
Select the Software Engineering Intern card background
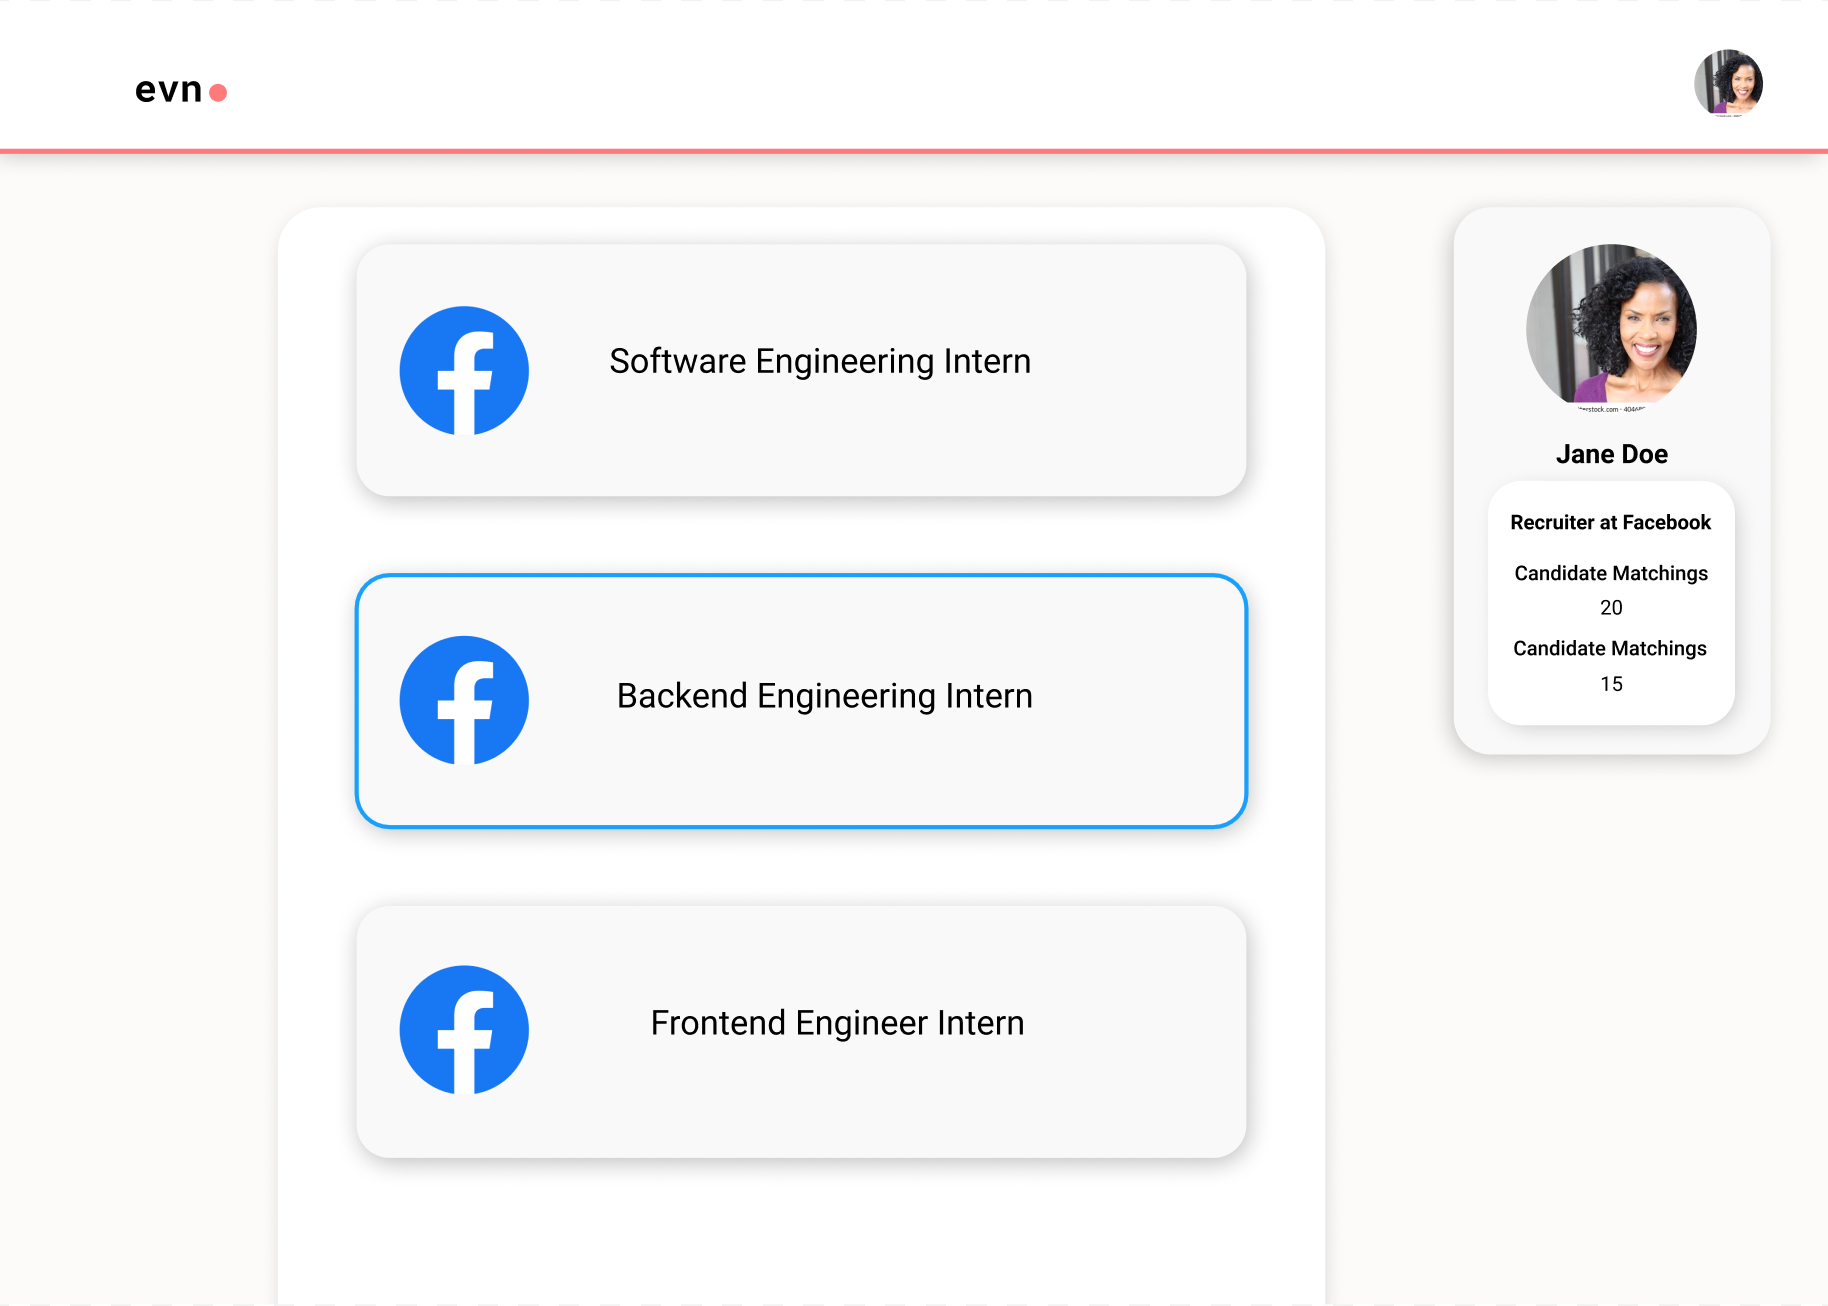coord(801,370)
